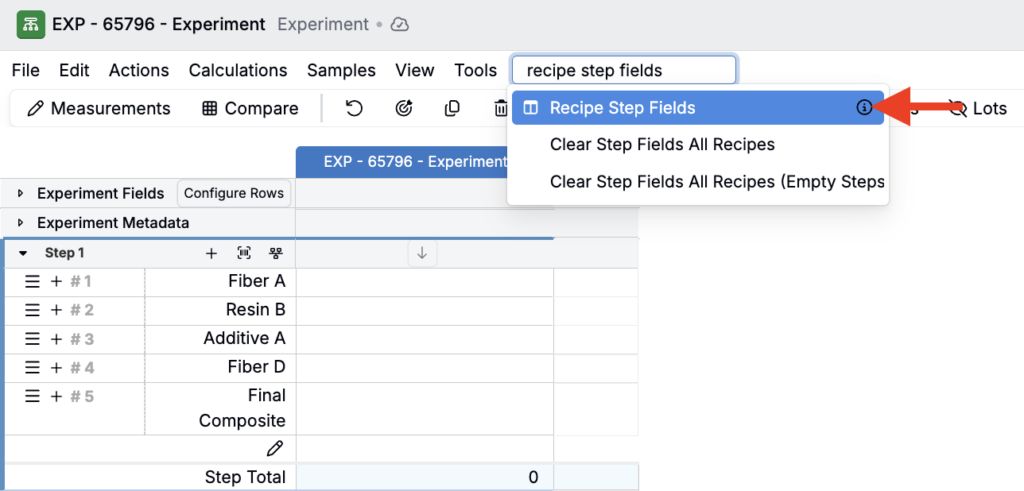Expand the Experiment Metadata section
This screenshot has width=1024, height=491.
pyautogui.click(x=20, y=223)
